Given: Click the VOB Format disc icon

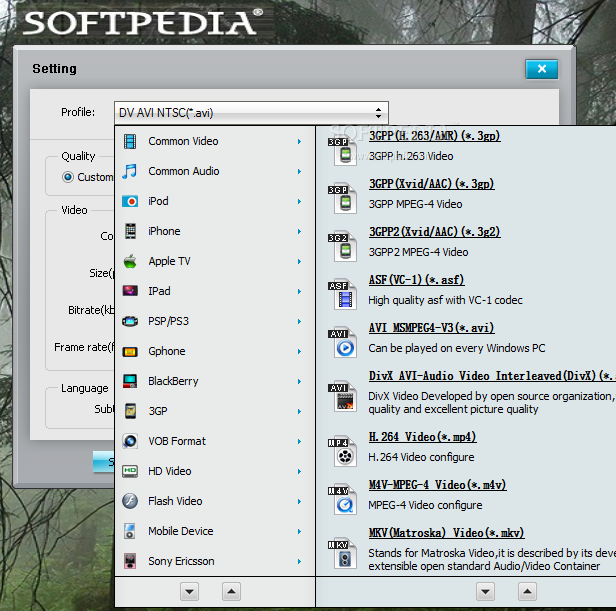Looking at the screenshot, I should pyautogui.click(x=130, y=441).
